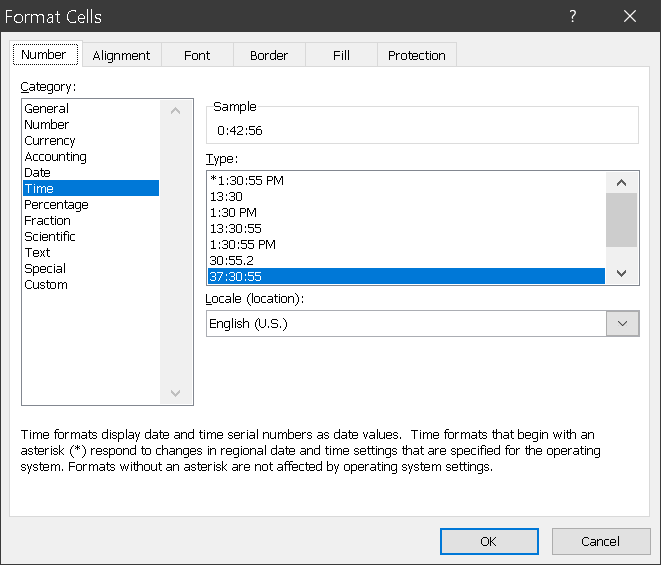Switch to the Alignment tab

121,55
